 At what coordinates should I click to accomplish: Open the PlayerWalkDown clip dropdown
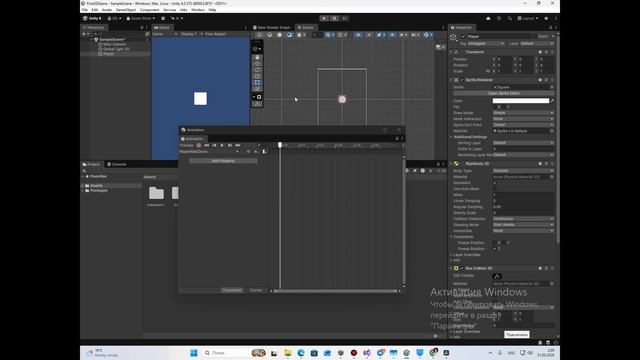click(209, 151)
